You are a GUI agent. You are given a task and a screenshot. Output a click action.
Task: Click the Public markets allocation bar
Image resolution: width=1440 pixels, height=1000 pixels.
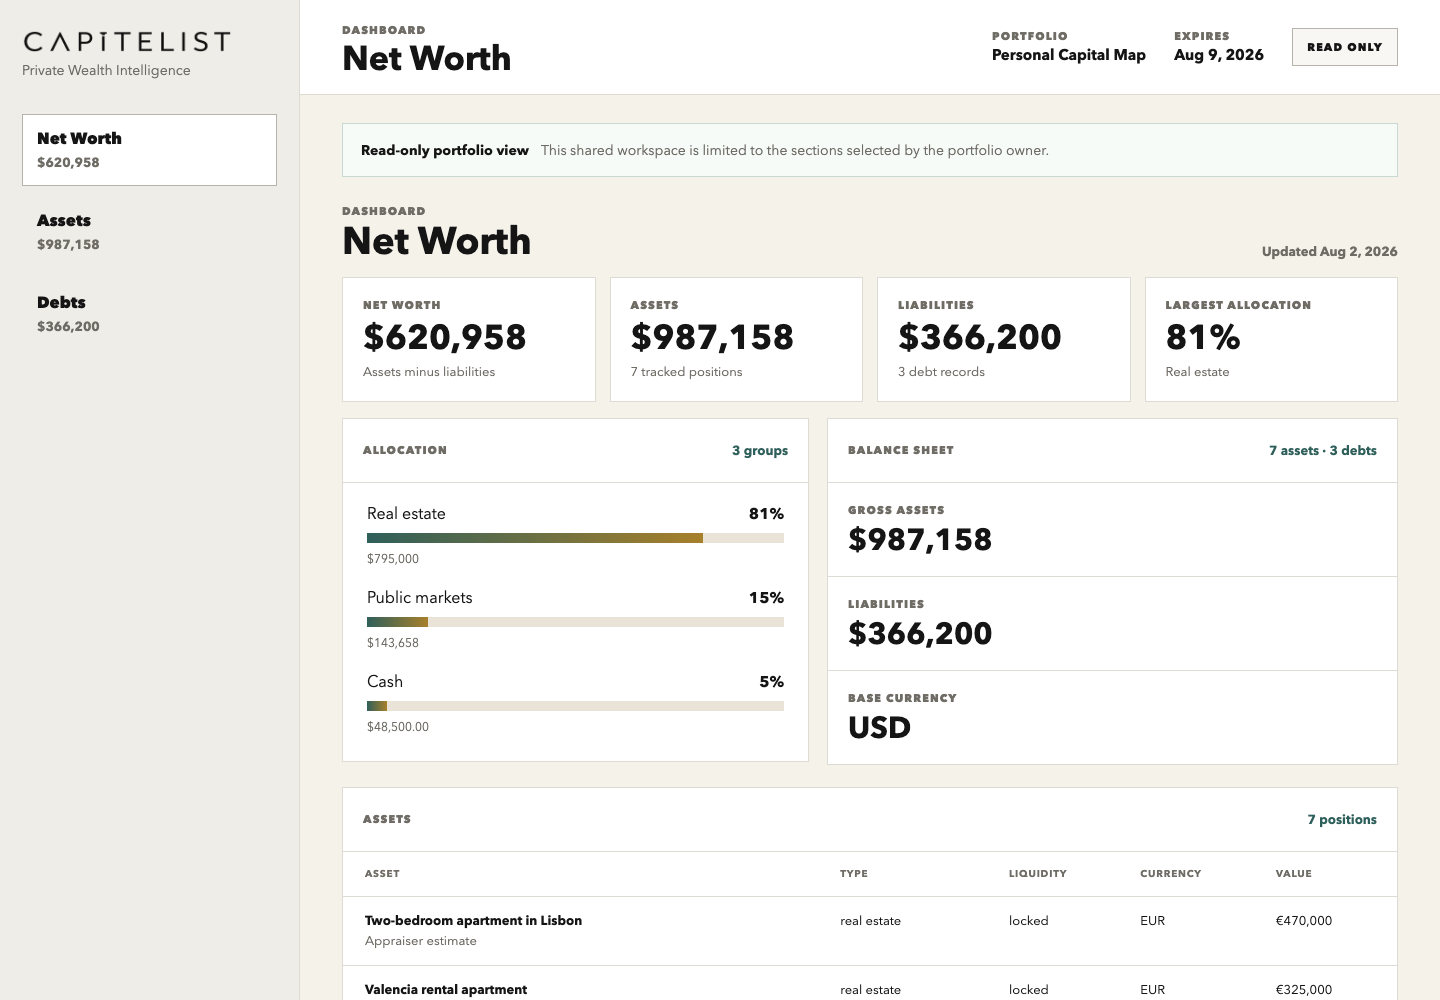575,622
